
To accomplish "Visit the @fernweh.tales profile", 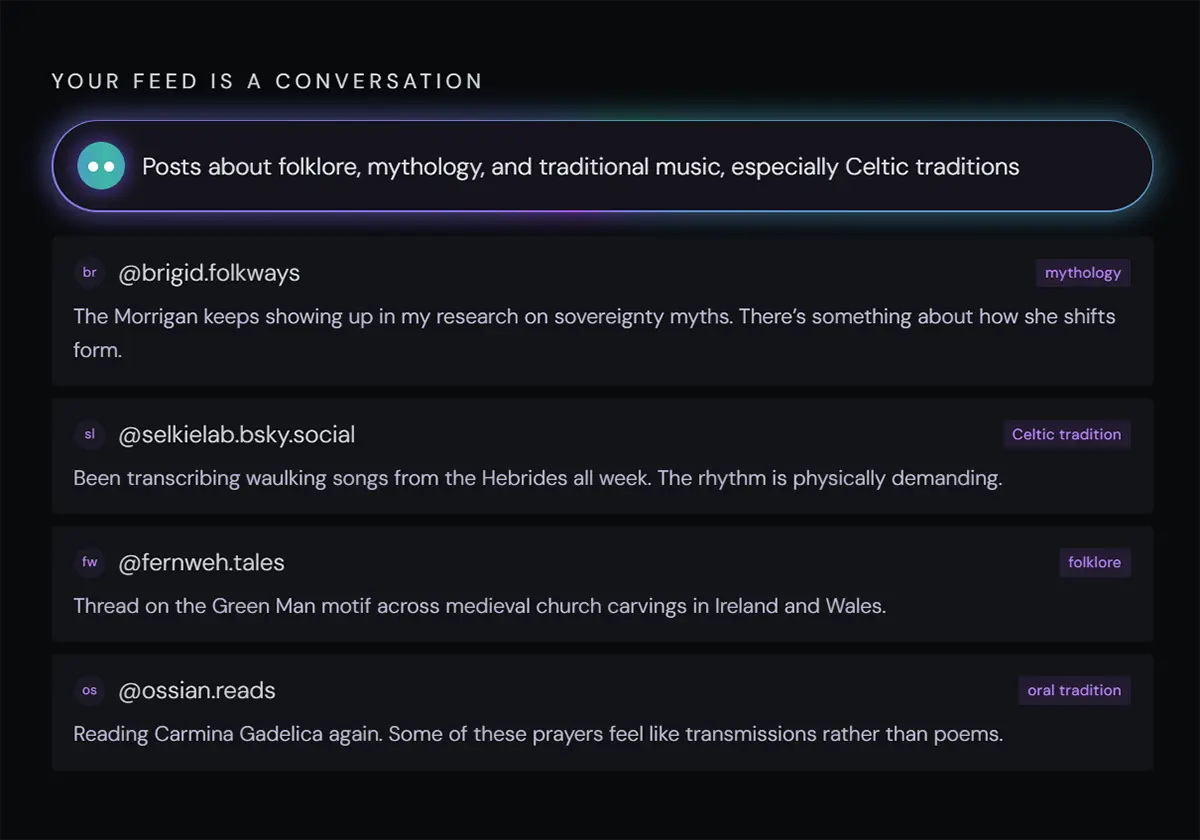I will pyautogui.click(x=201, y=563).
